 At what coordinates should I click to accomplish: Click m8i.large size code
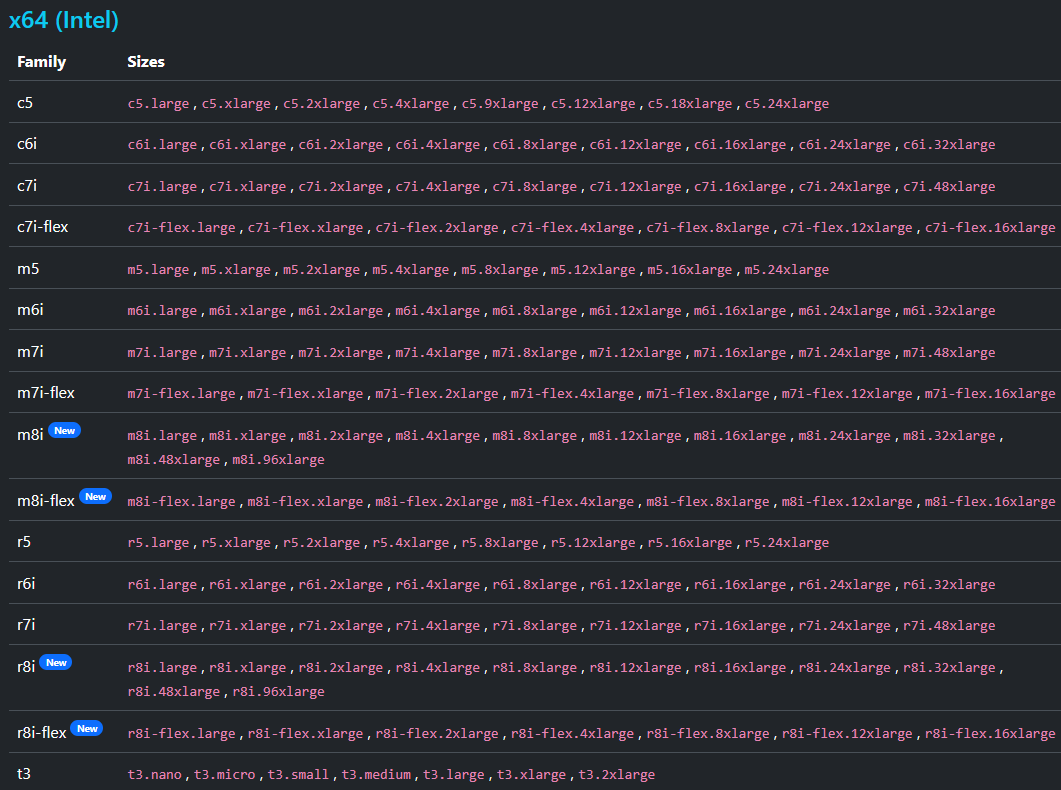(162, 436)
